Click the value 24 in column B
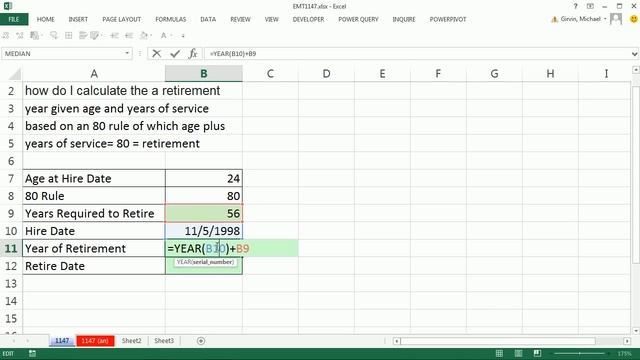The width and height of the screenshot is (640, 360). [x=204, y=178]
